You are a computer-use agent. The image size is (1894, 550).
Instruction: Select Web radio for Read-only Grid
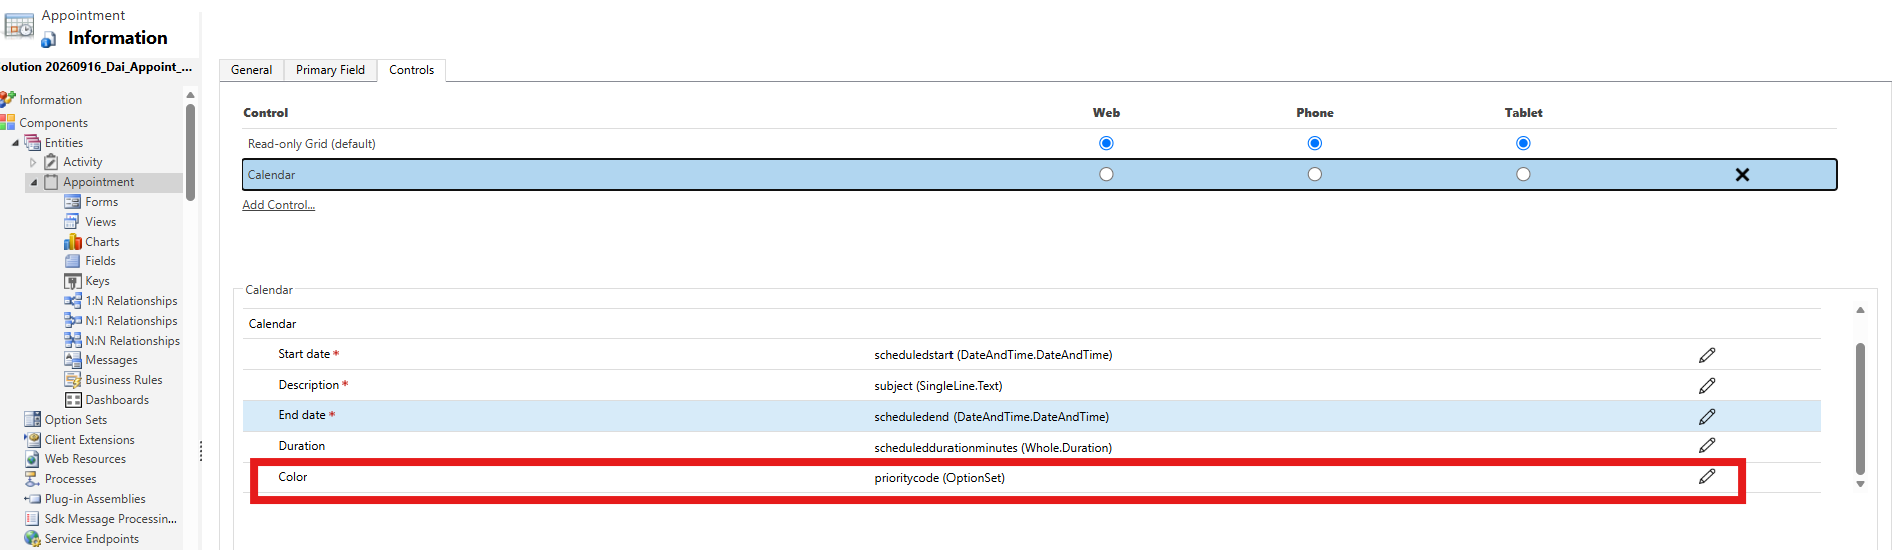tap(1106, 143)
